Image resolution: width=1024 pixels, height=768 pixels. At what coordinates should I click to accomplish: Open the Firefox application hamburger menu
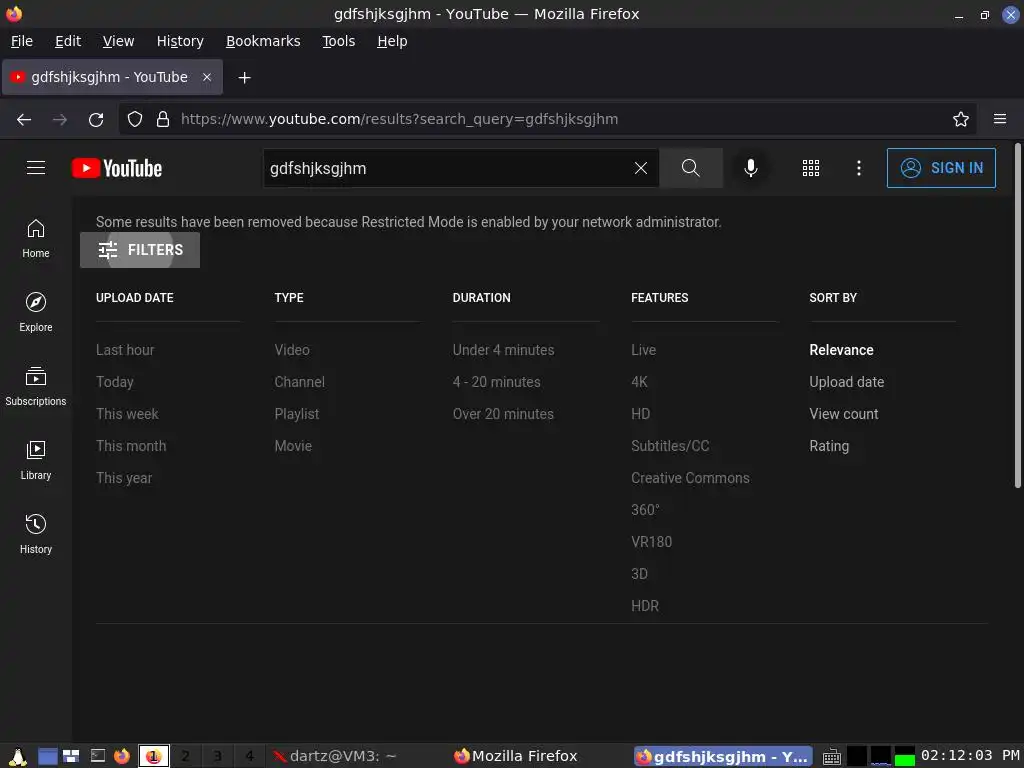tap(1000, 119)
